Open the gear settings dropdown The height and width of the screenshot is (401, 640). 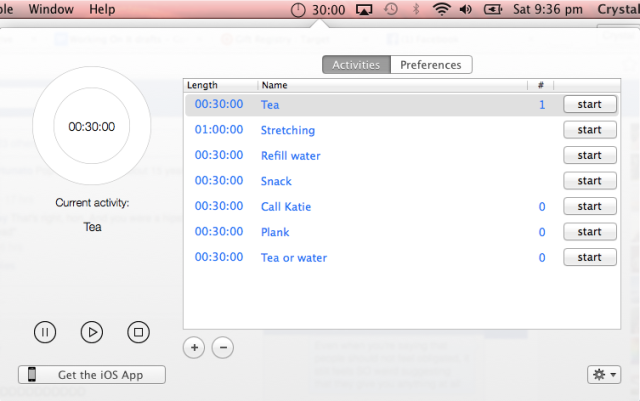click(604, 374)
